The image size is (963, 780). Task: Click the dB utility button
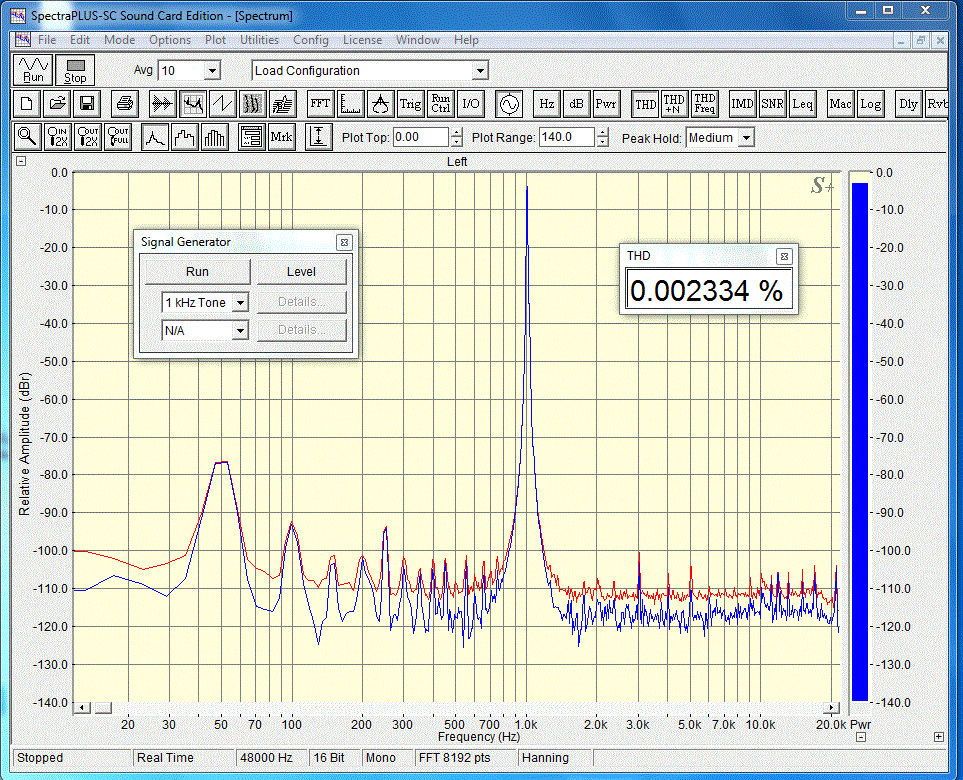(x=576, y=104)
